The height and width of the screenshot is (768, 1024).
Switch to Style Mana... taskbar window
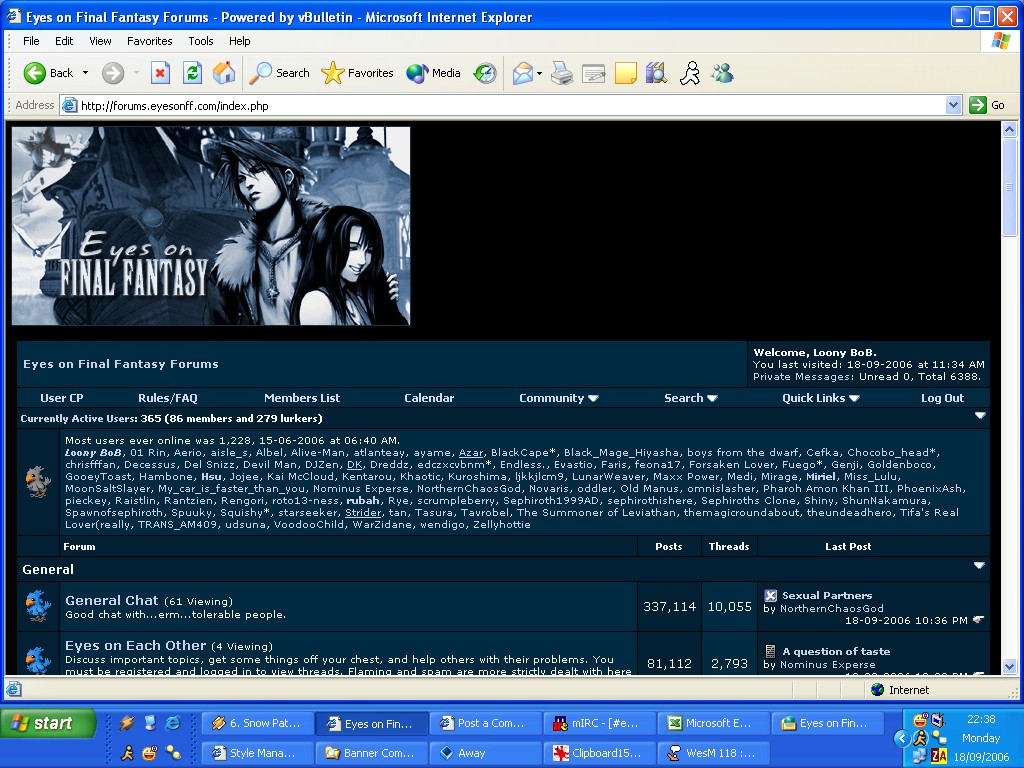pyautogui.click(x=257, y=753)
